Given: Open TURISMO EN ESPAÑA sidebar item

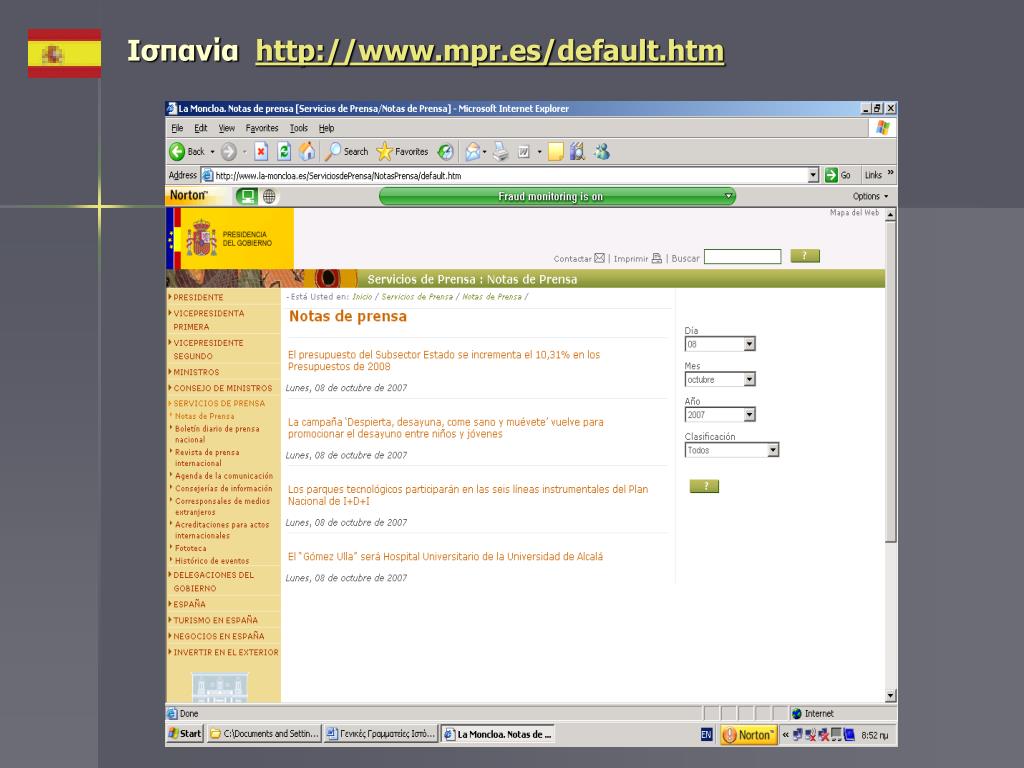Looking at the screenshot, I should tap(215, 620).
